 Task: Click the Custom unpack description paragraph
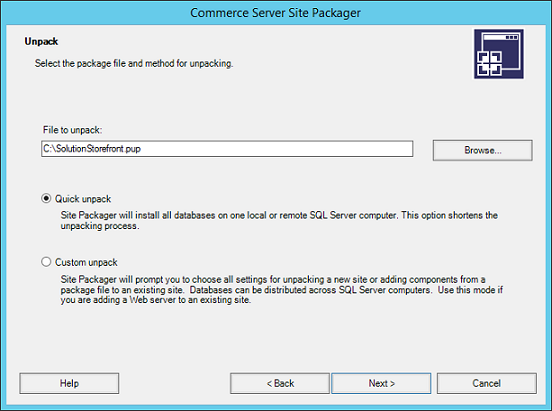point(282,289)
